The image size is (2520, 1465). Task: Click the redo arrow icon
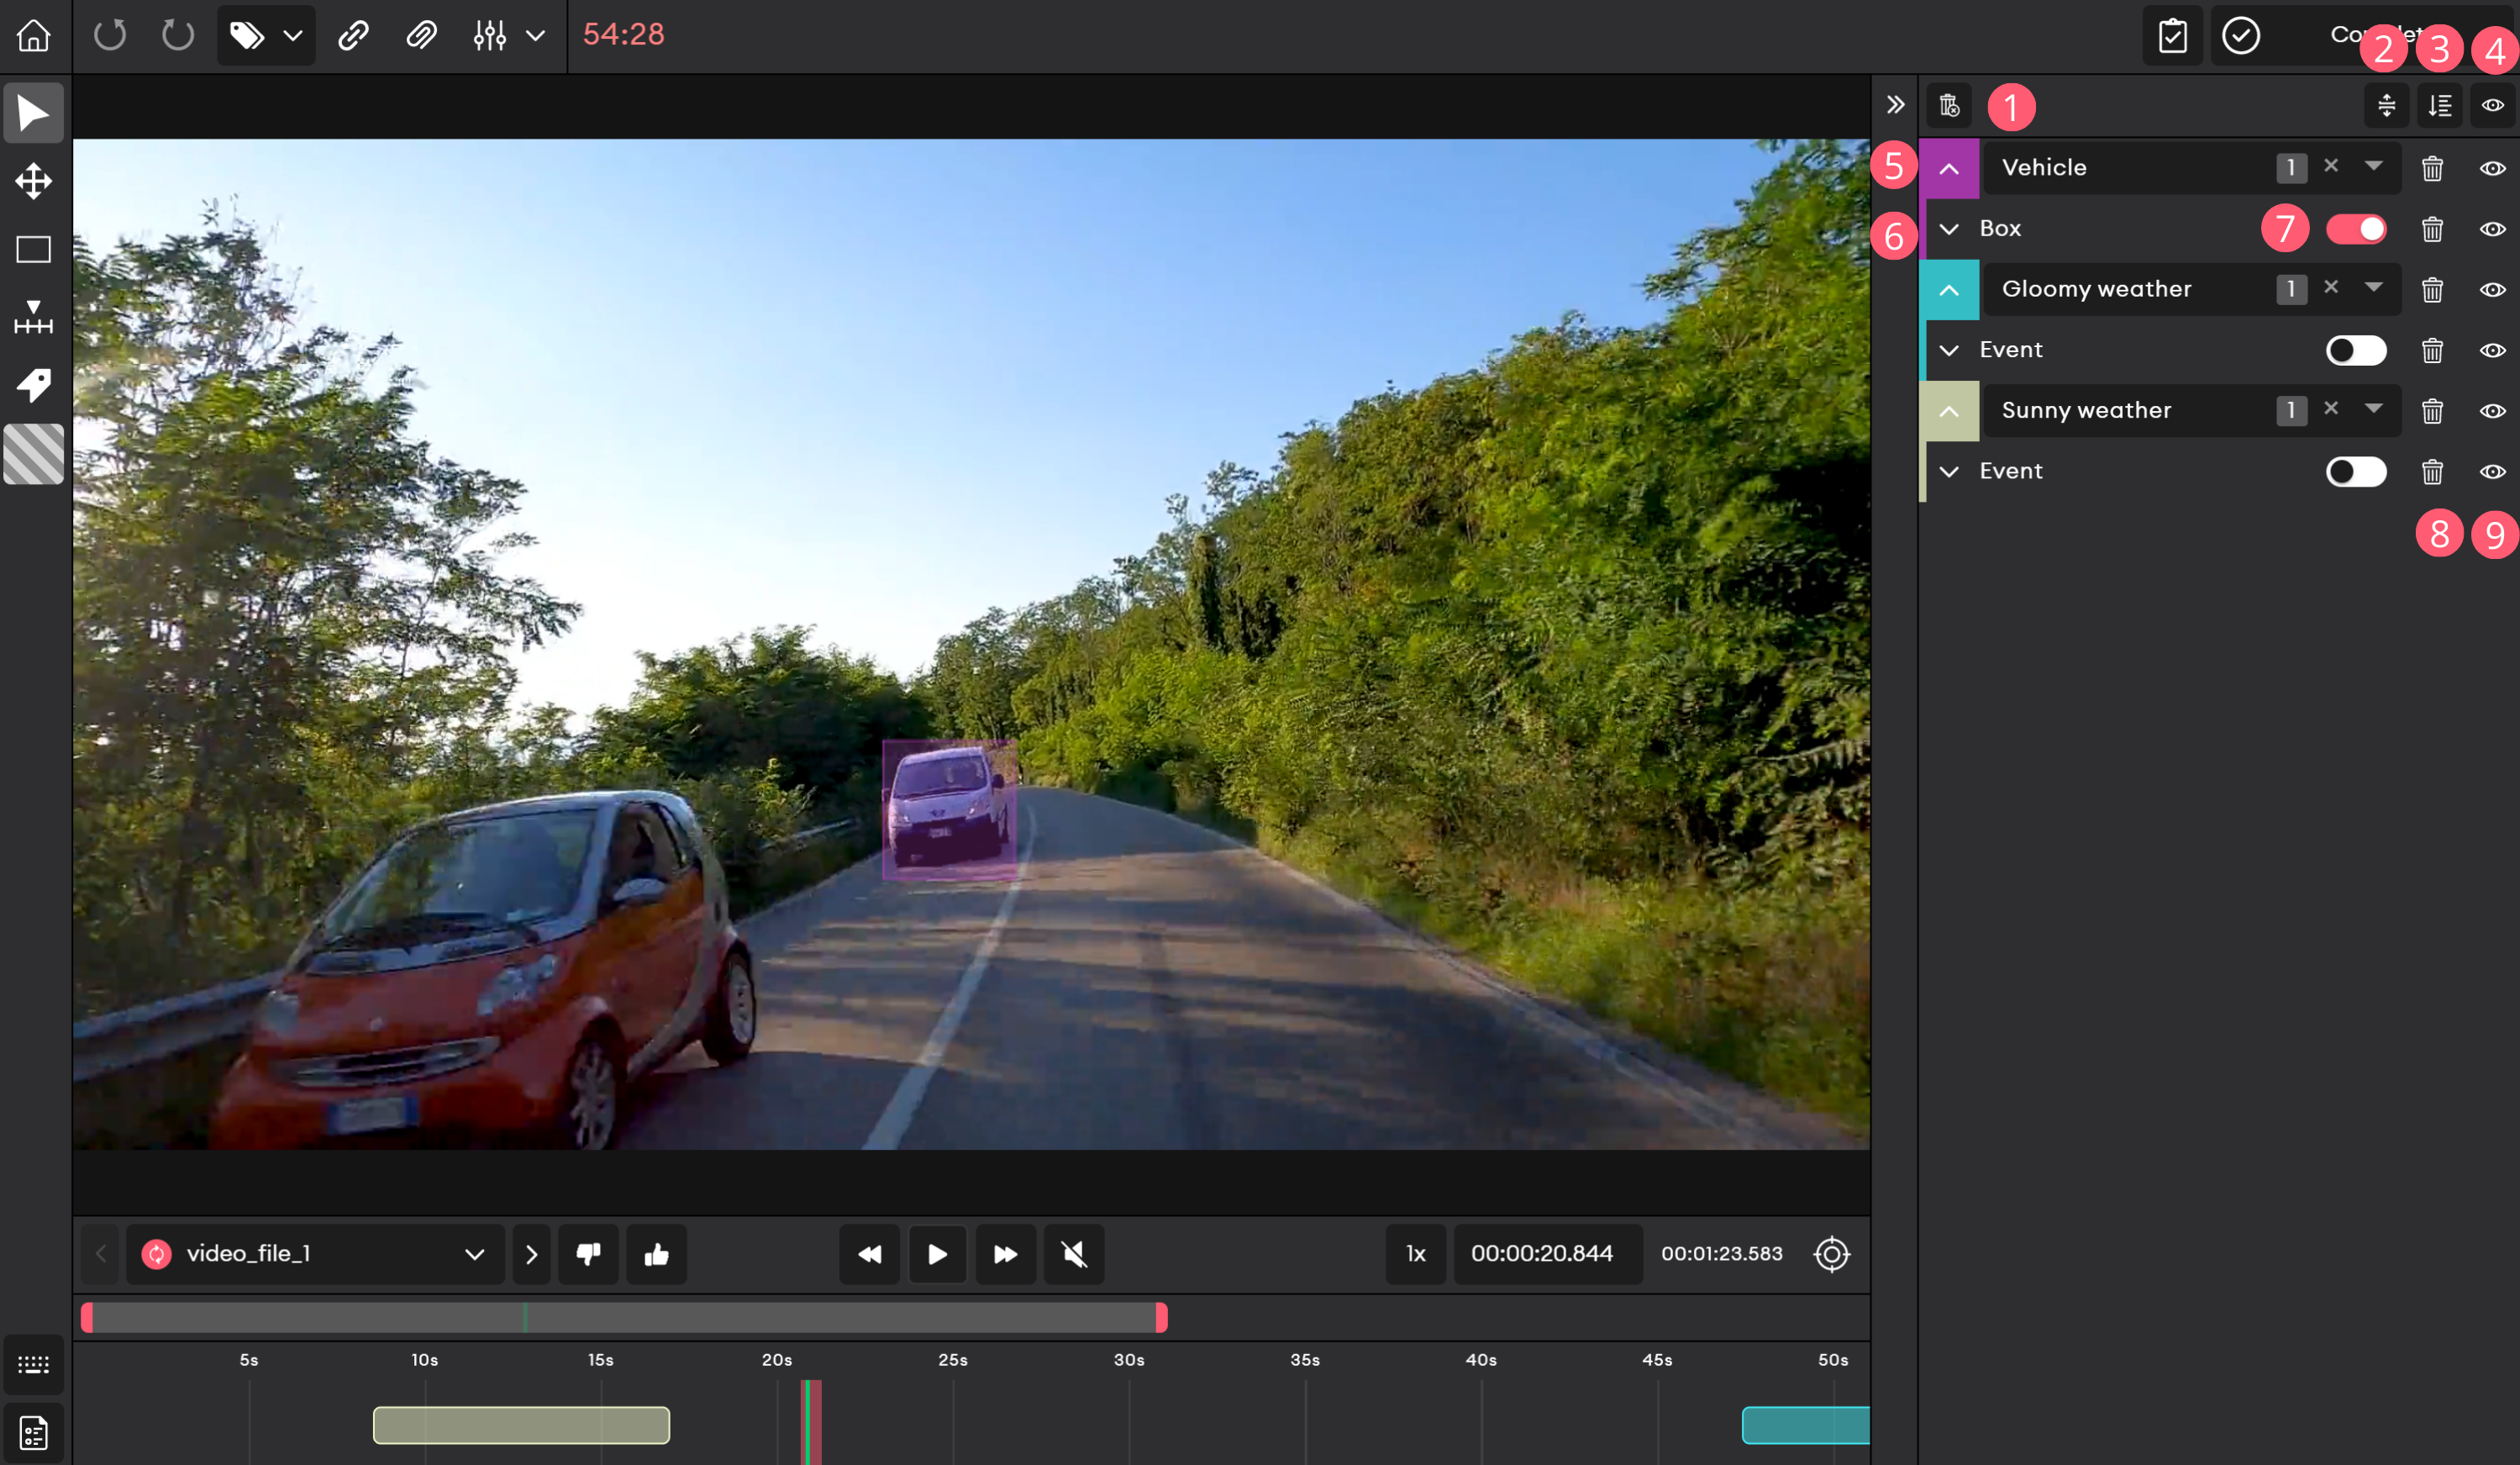click(178, 35)
